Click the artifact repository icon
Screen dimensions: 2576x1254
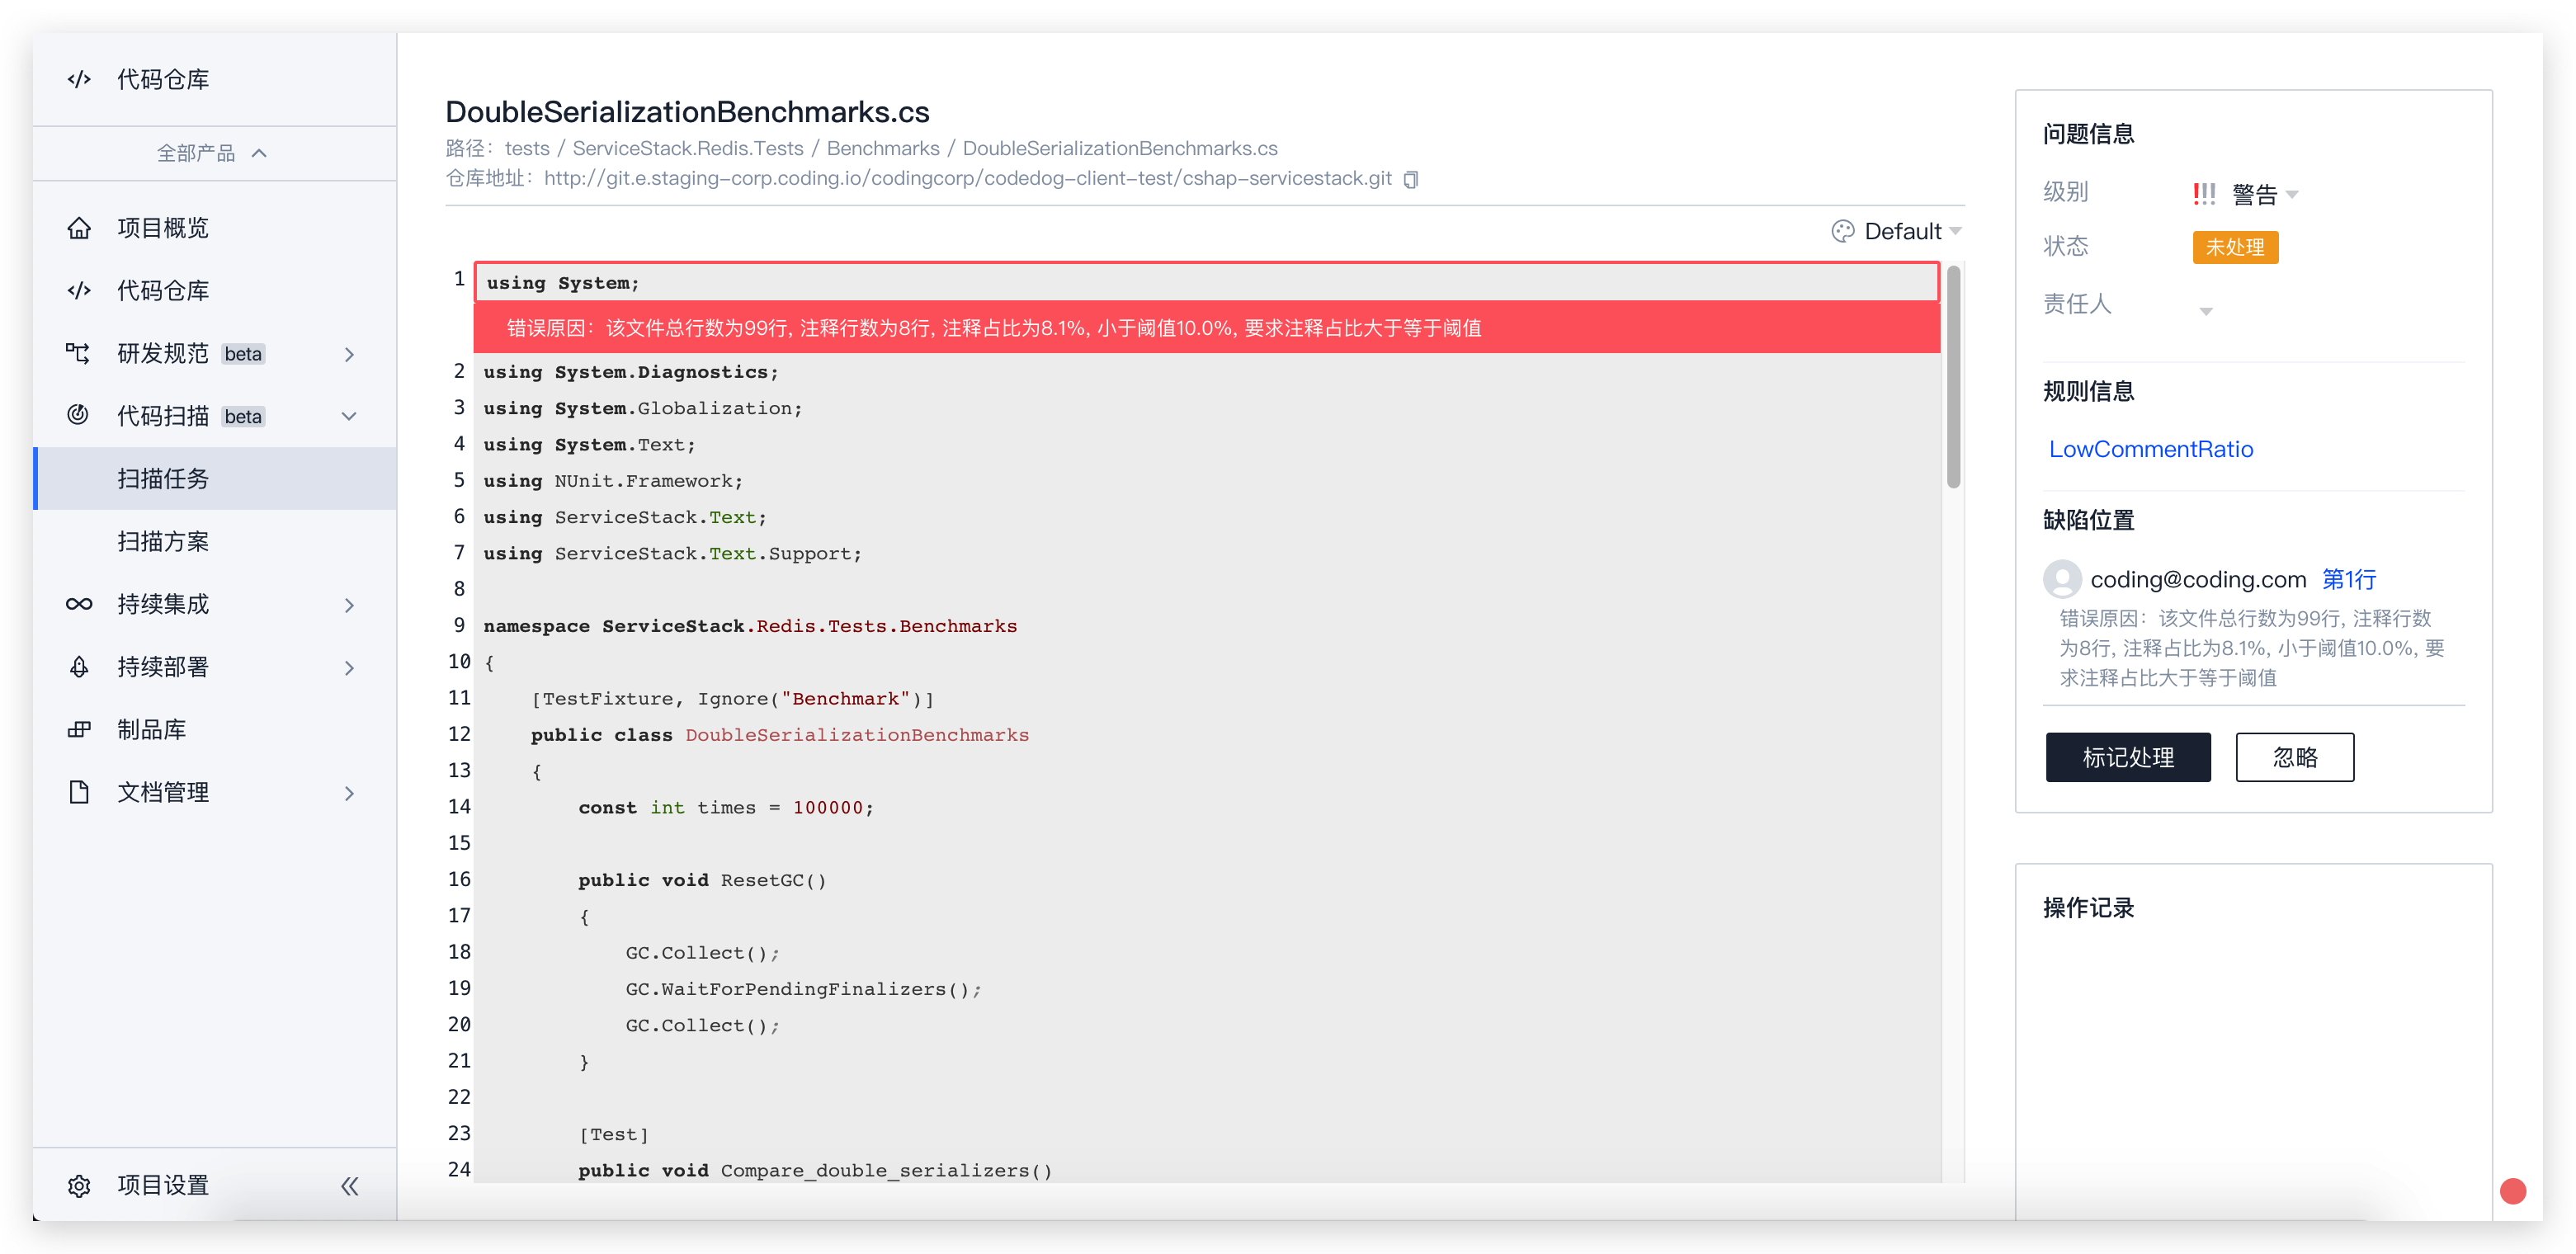coord(79,729)
